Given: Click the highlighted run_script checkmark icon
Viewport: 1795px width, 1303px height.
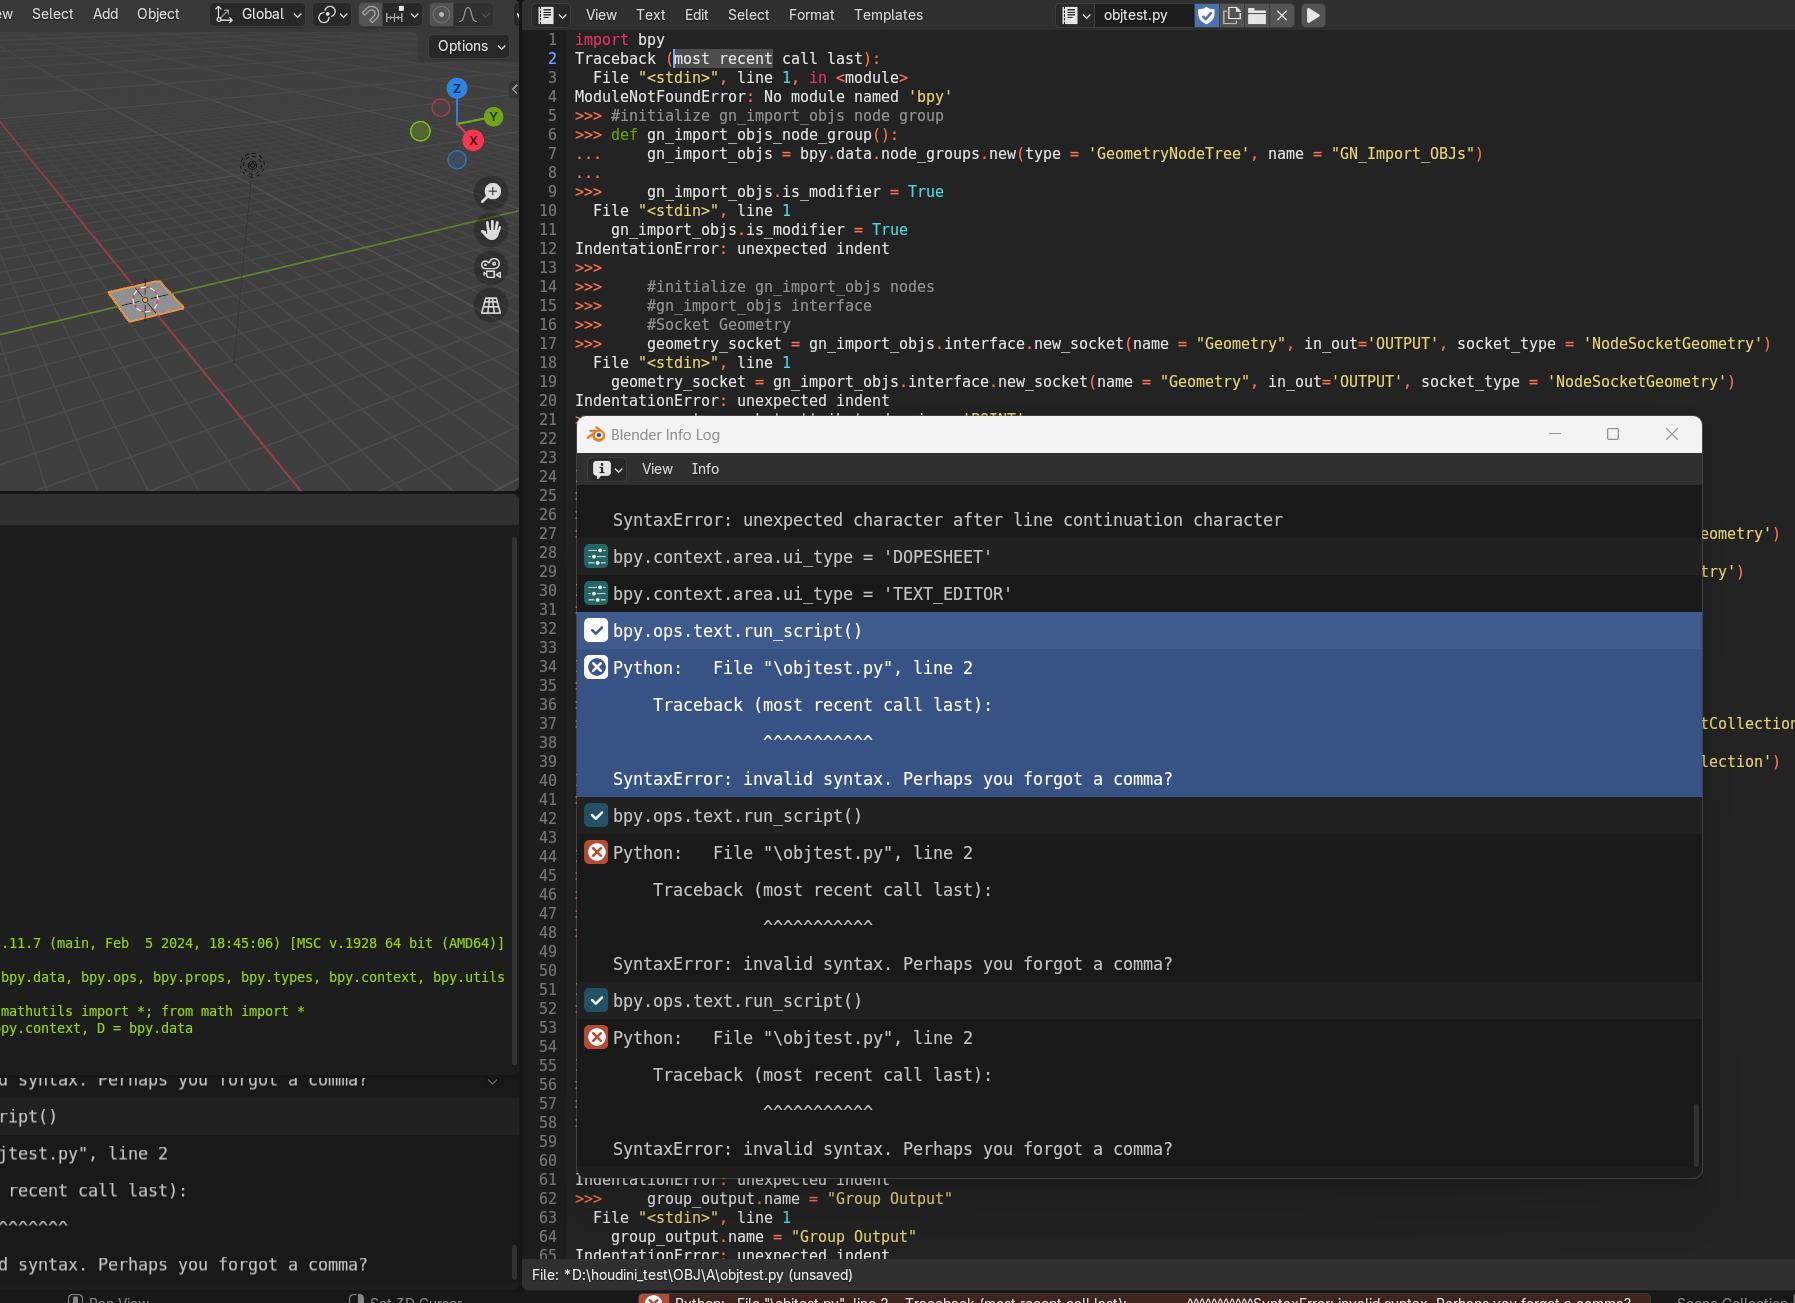Looking at the screenshot, I should click(596, 630).
